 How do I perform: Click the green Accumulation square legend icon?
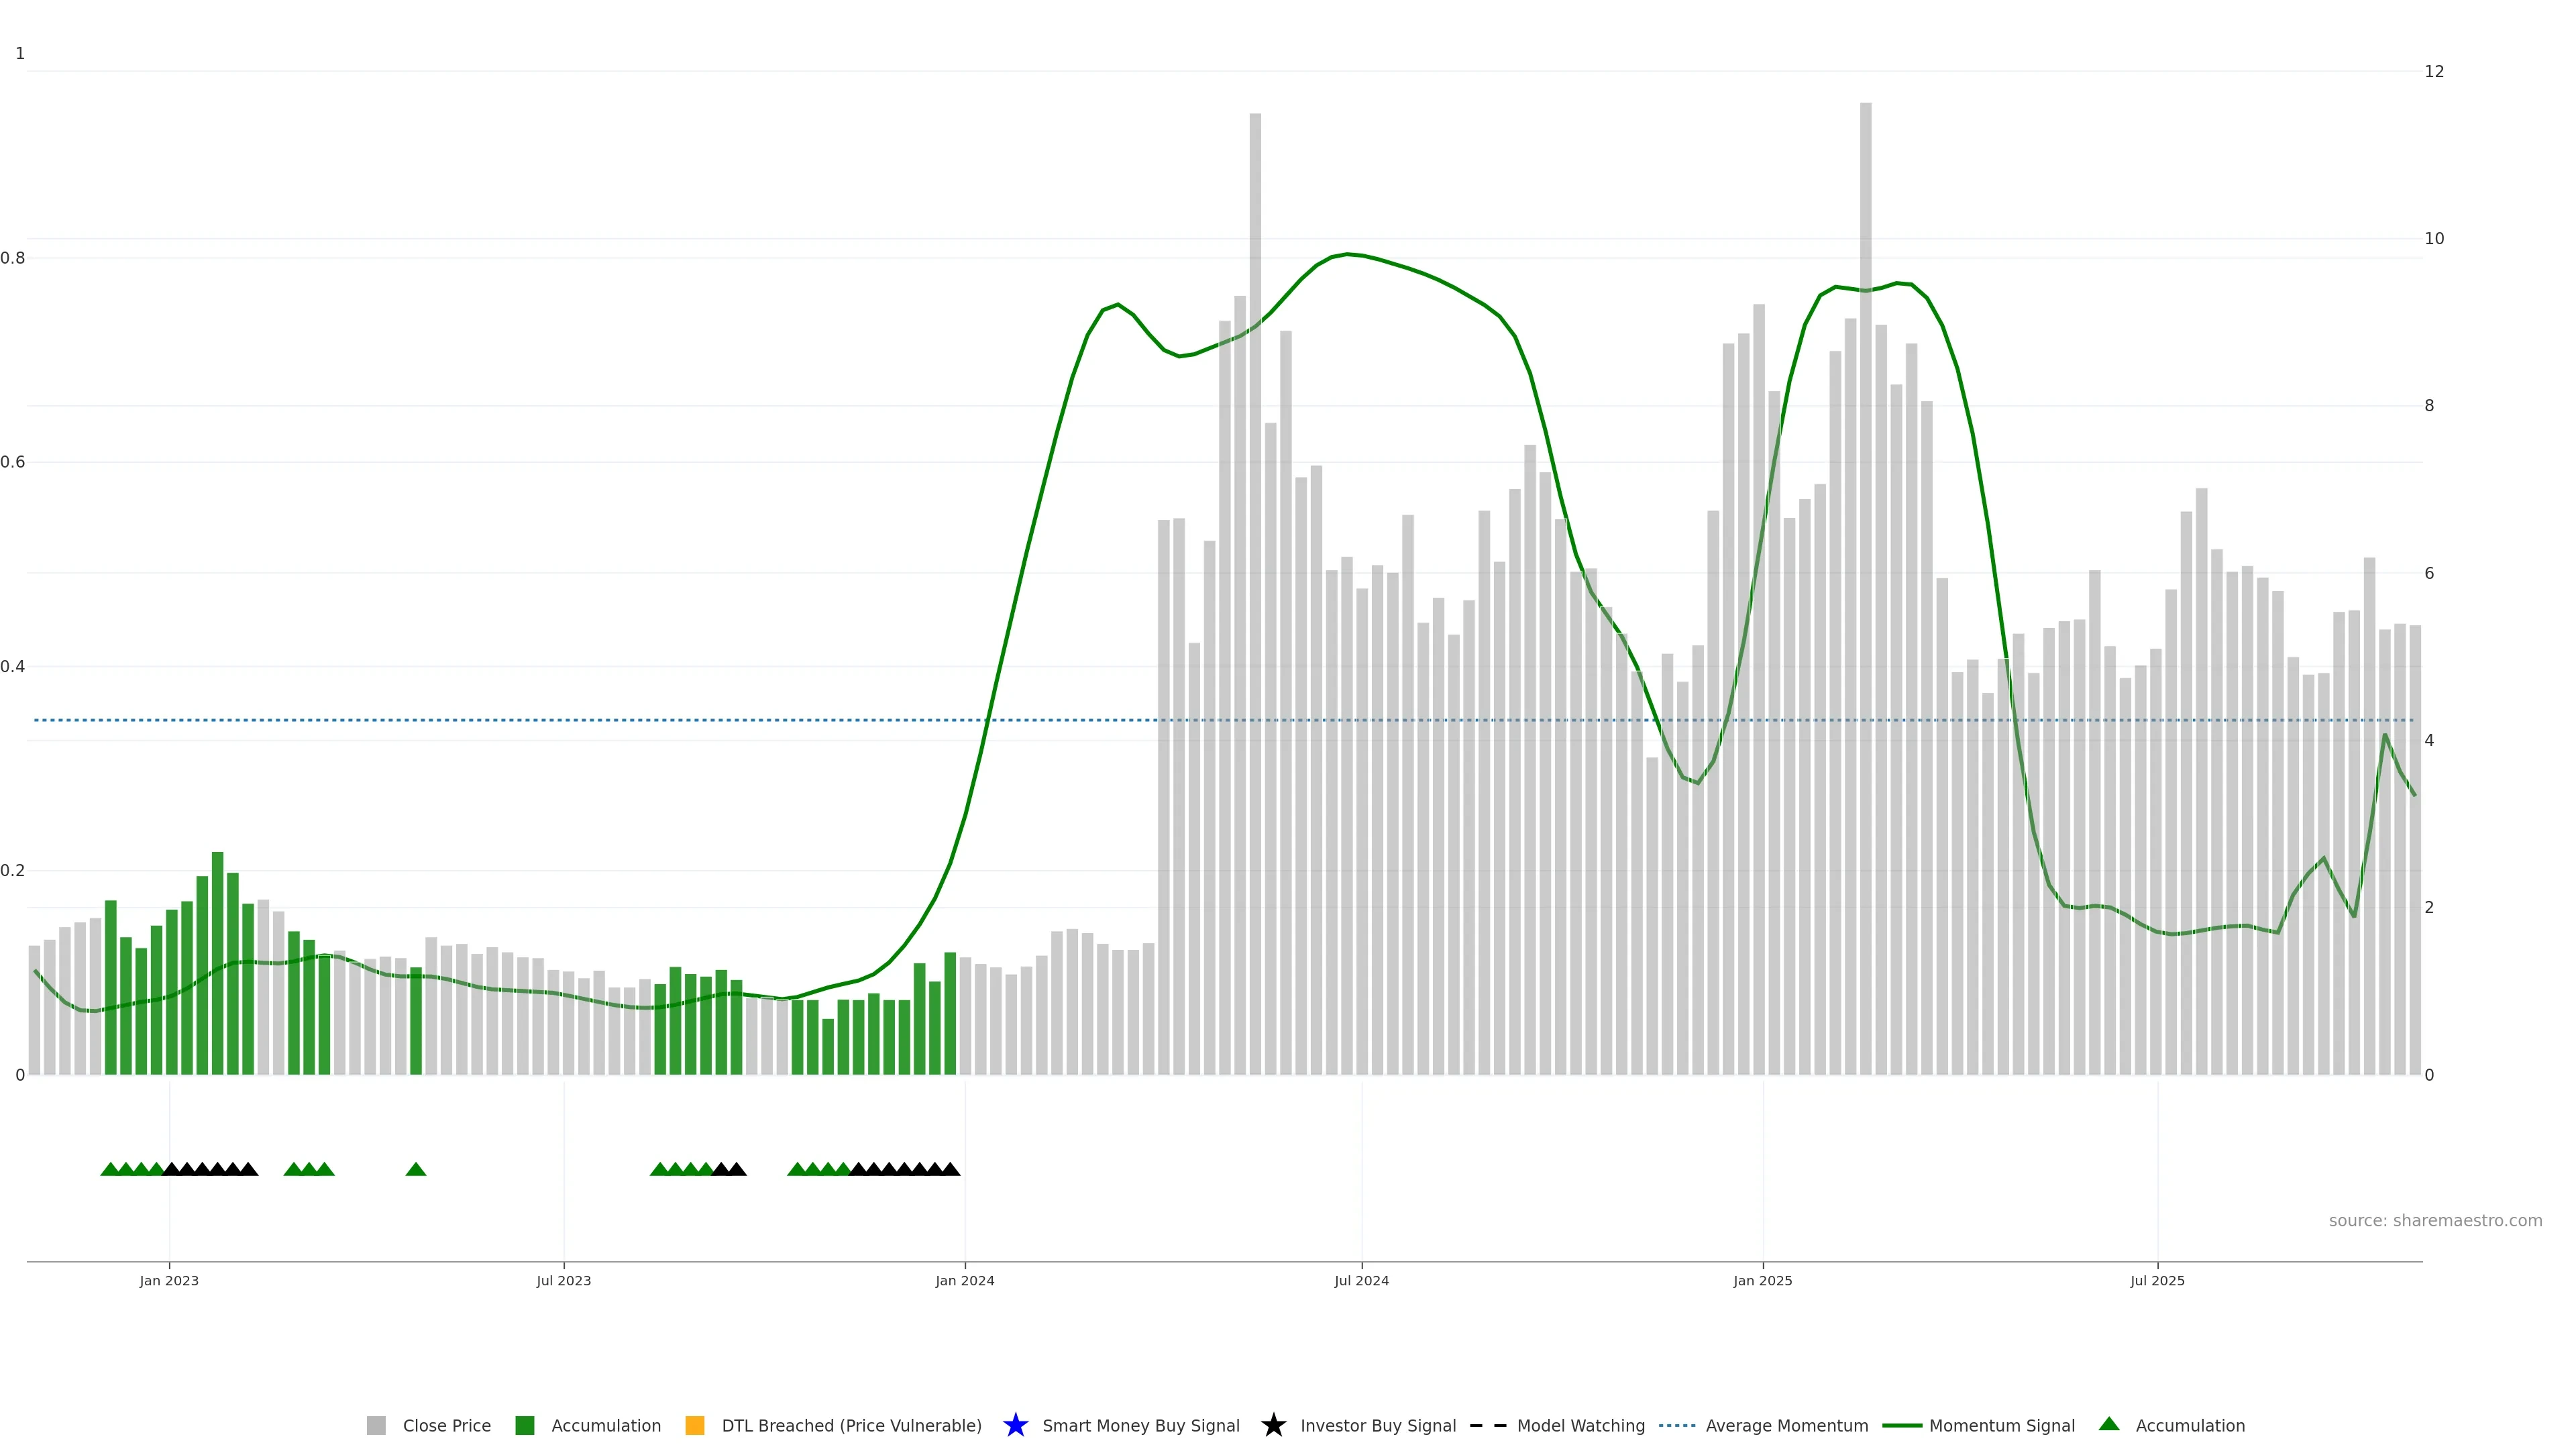click(524, 1425)
